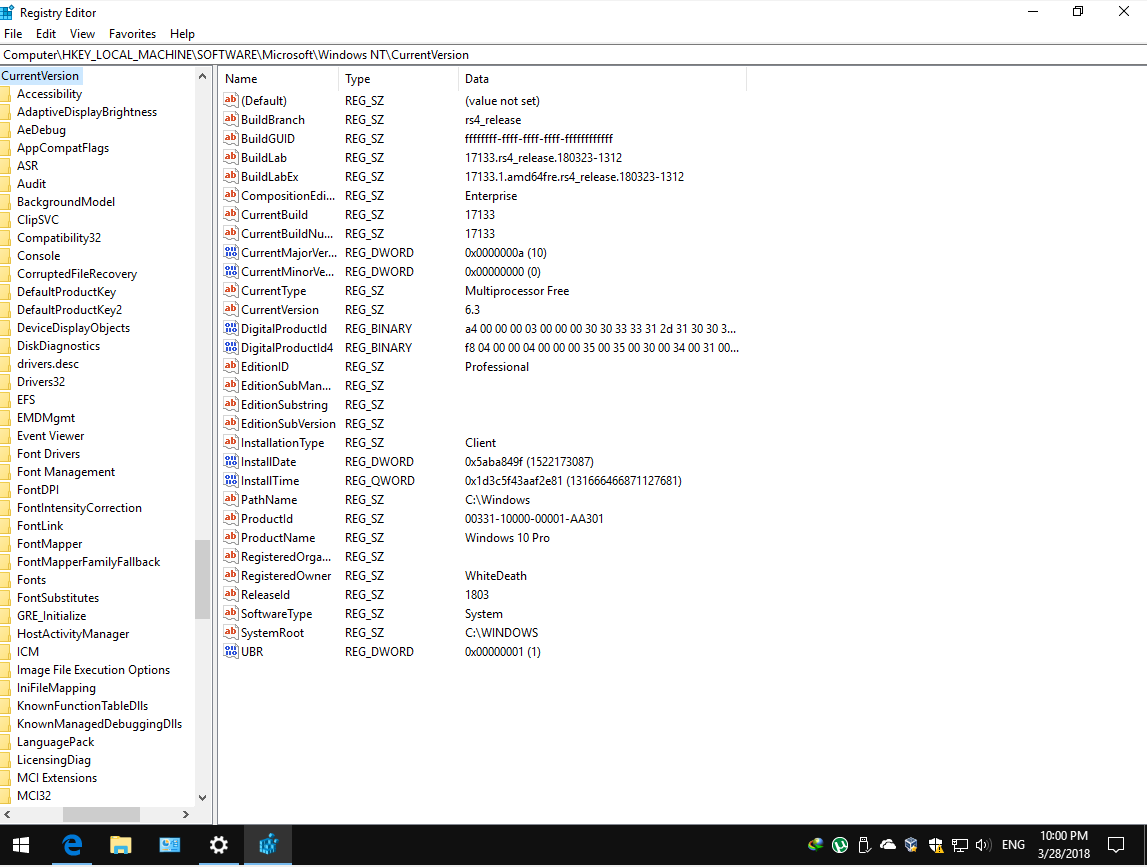Click the key tree's vertical scrollbar thumb

coord(203,579)
